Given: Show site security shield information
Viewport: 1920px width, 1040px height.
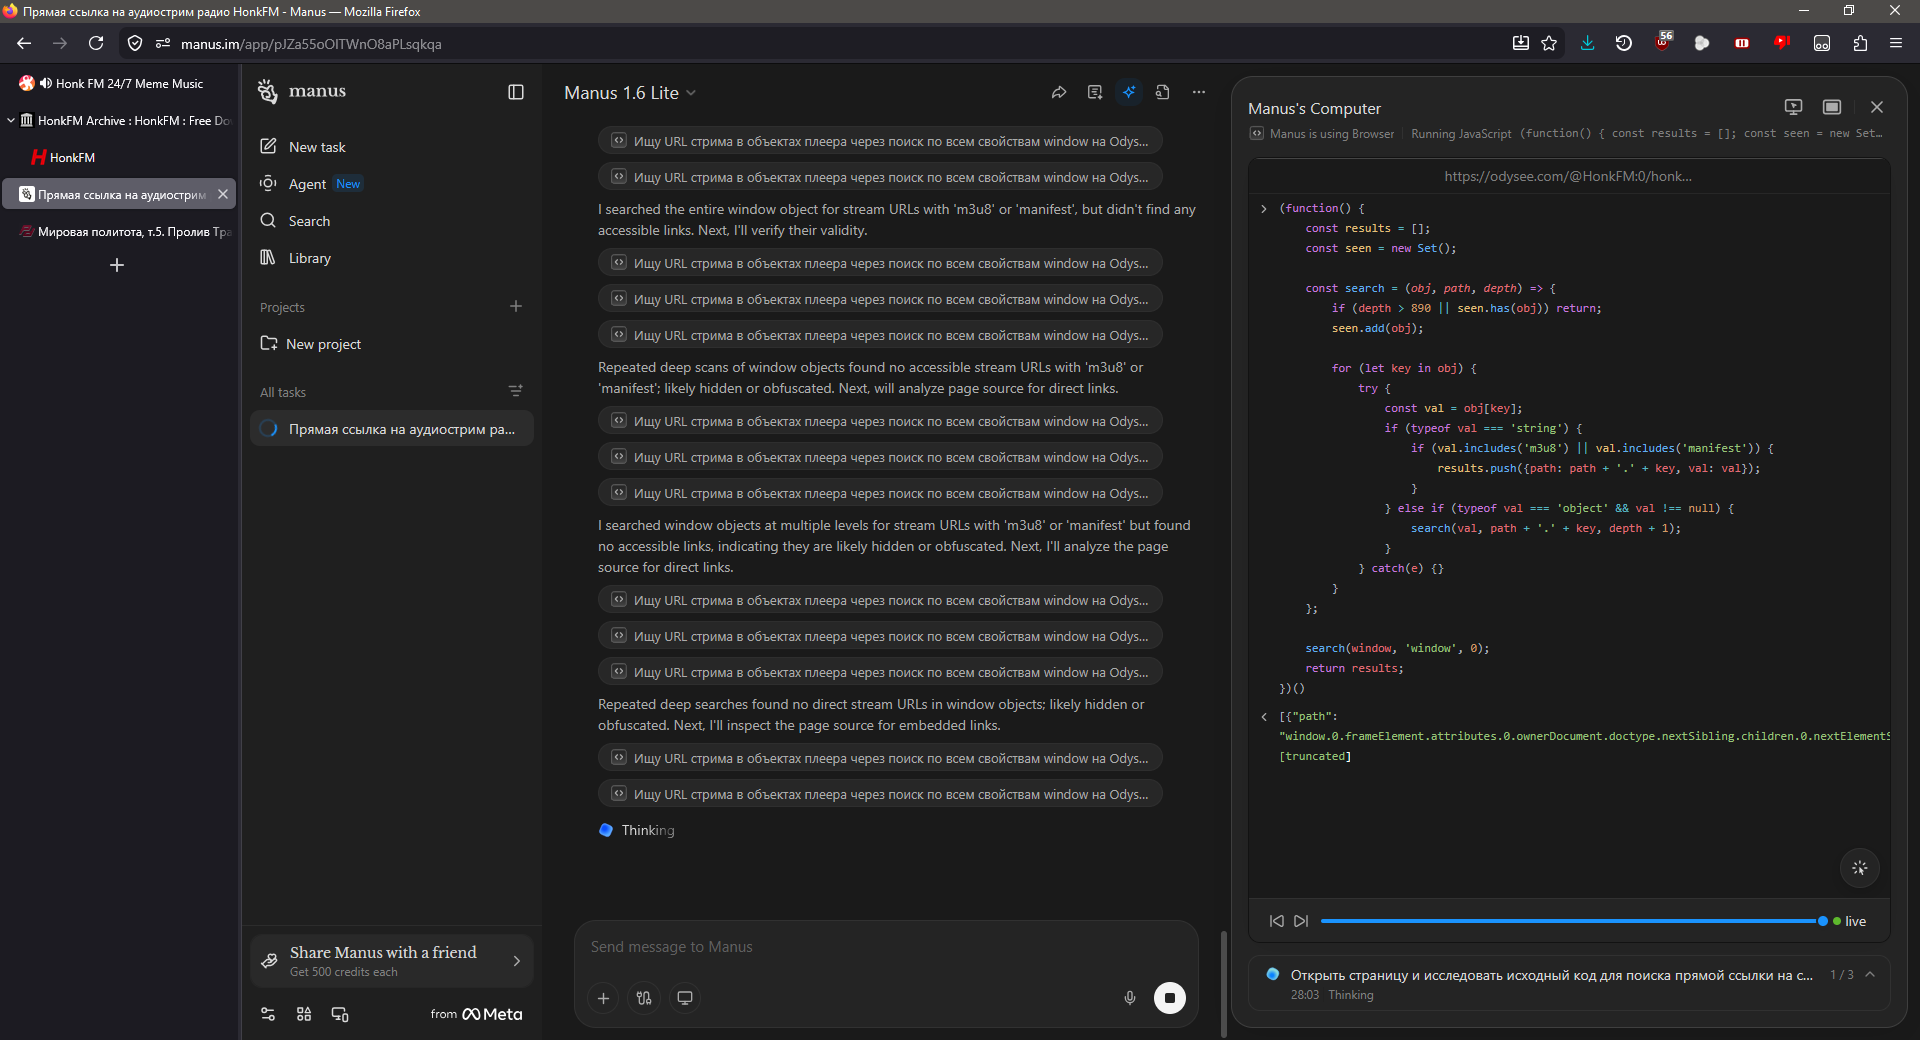Looking at the screenshot, I should (135, 43).
